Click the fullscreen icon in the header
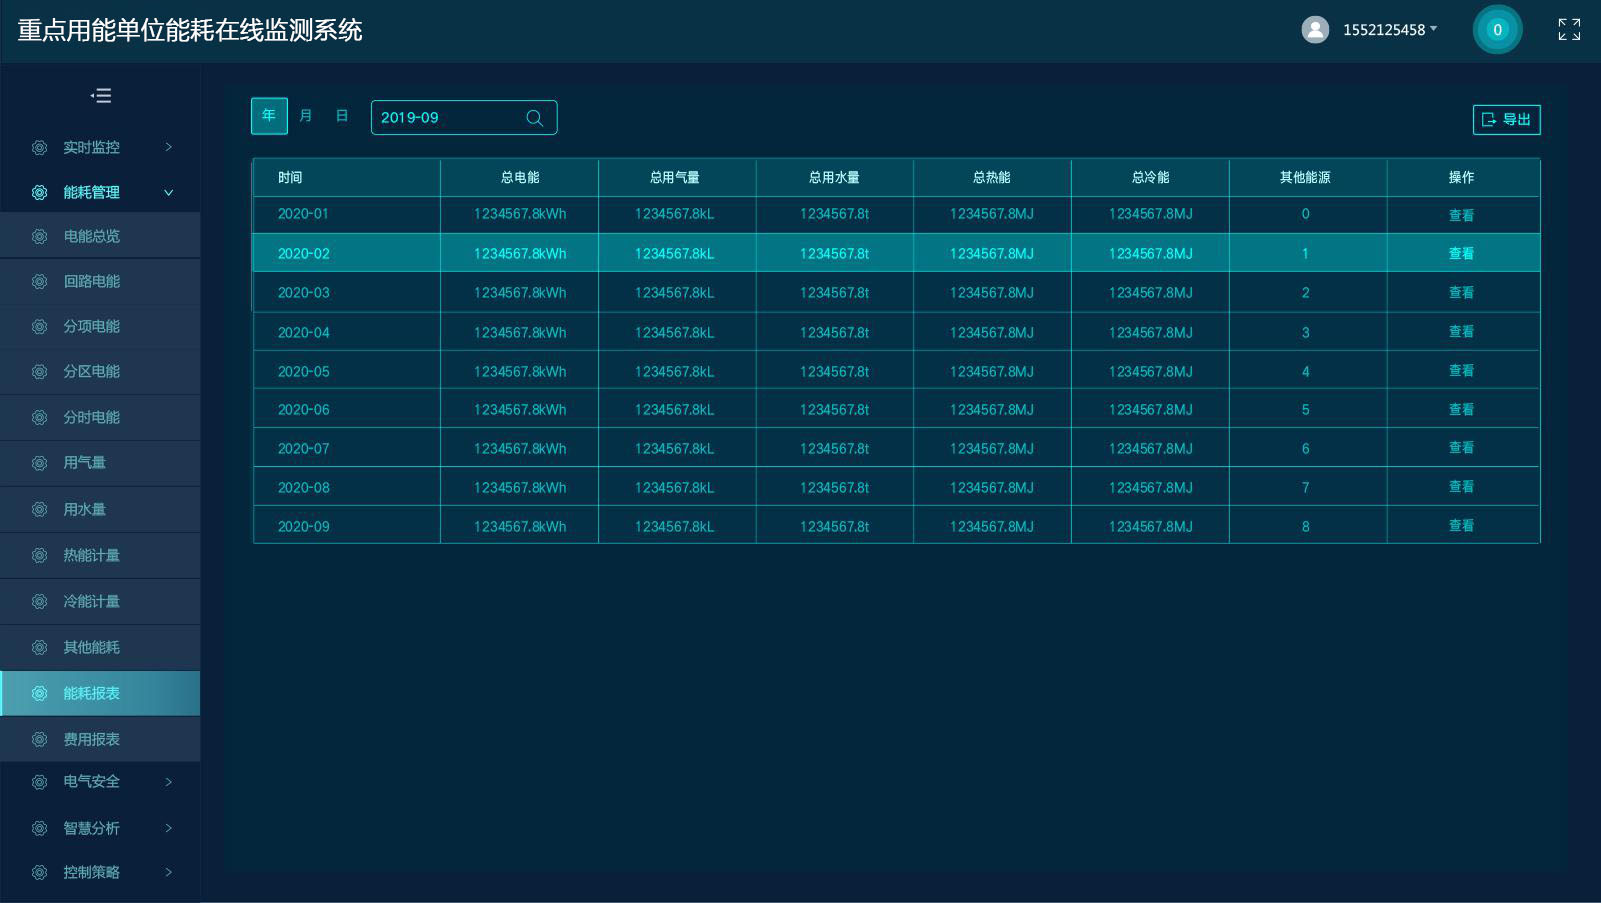This screenshot has height=903, width=1601. point(1569,30)
